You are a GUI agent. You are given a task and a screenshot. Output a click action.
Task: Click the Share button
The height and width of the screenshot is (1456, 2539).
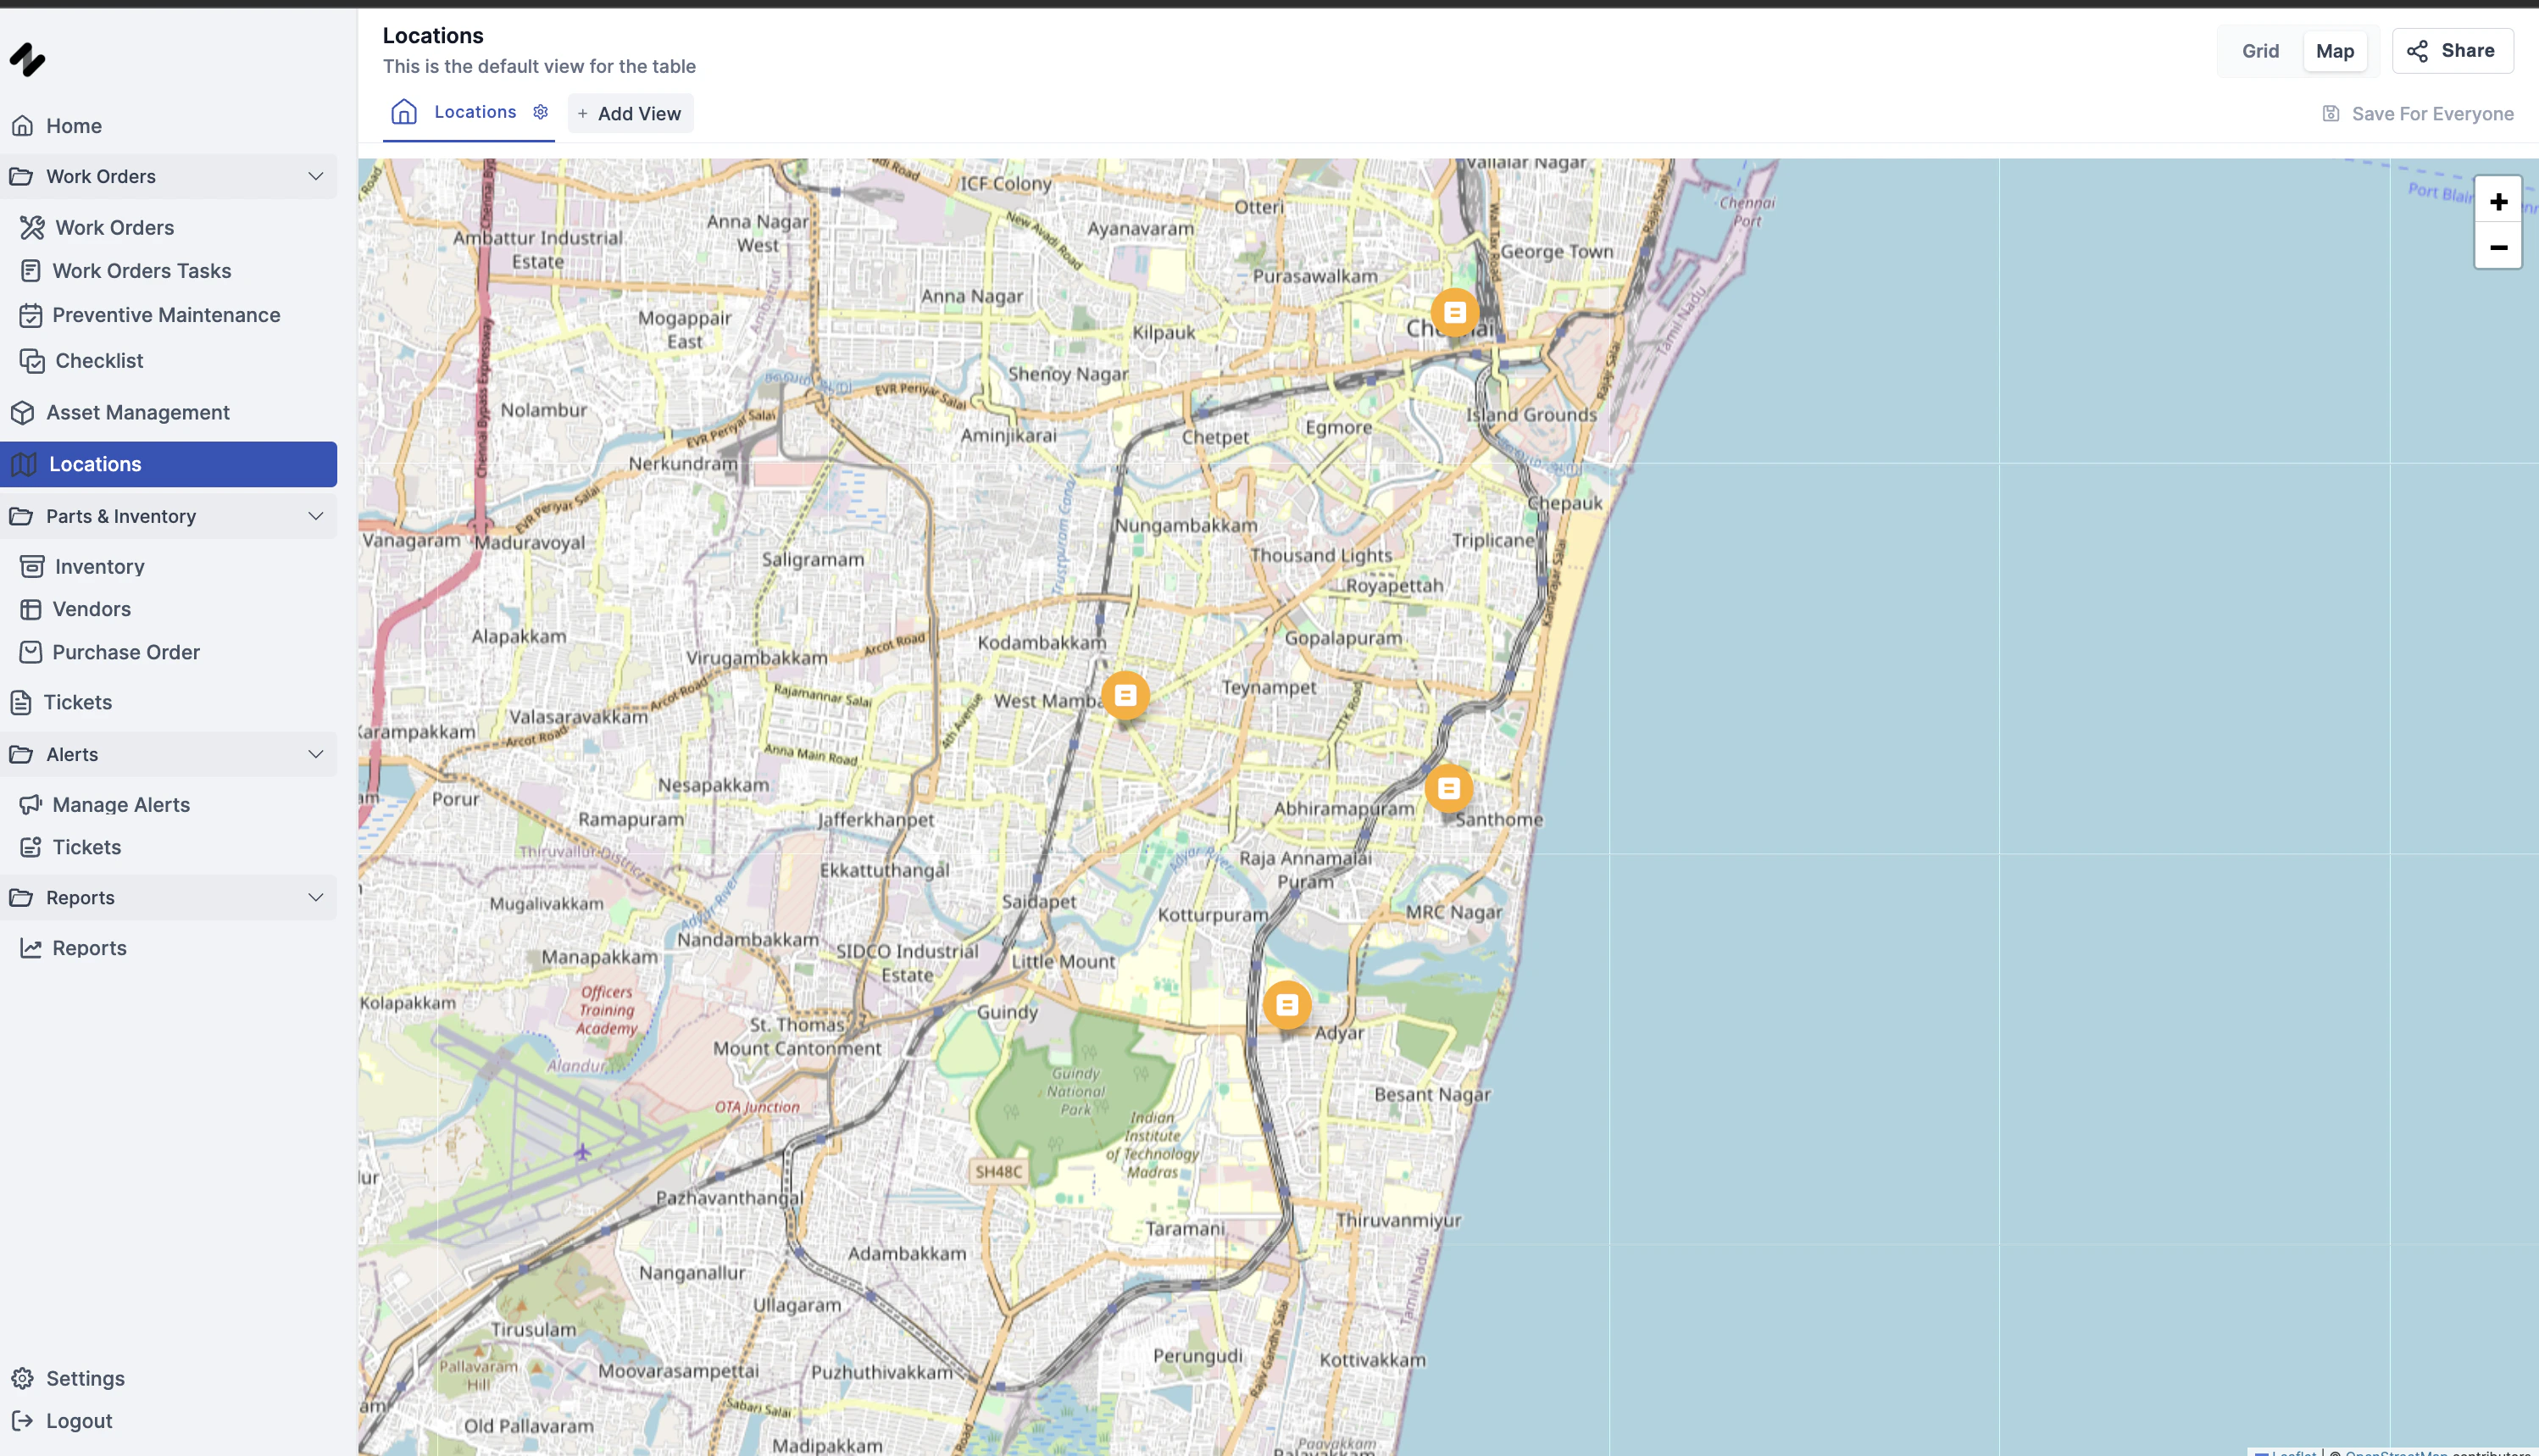click(2452, 50)
